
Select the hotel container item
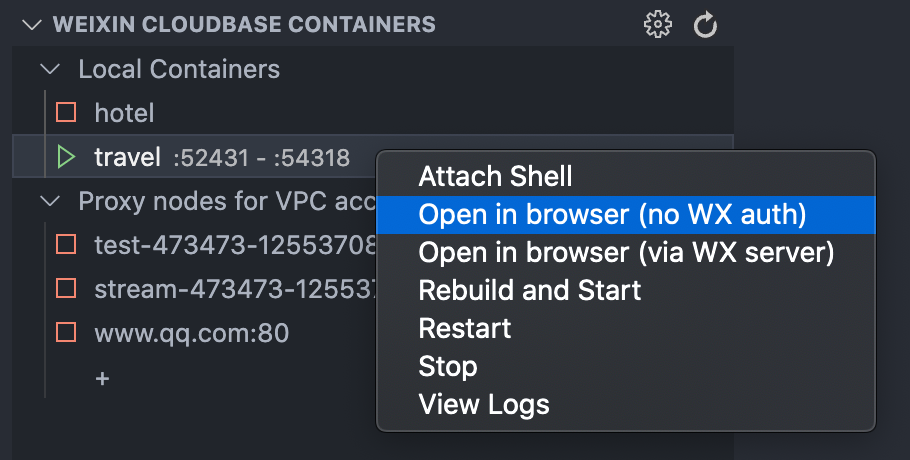coord(124,112)
